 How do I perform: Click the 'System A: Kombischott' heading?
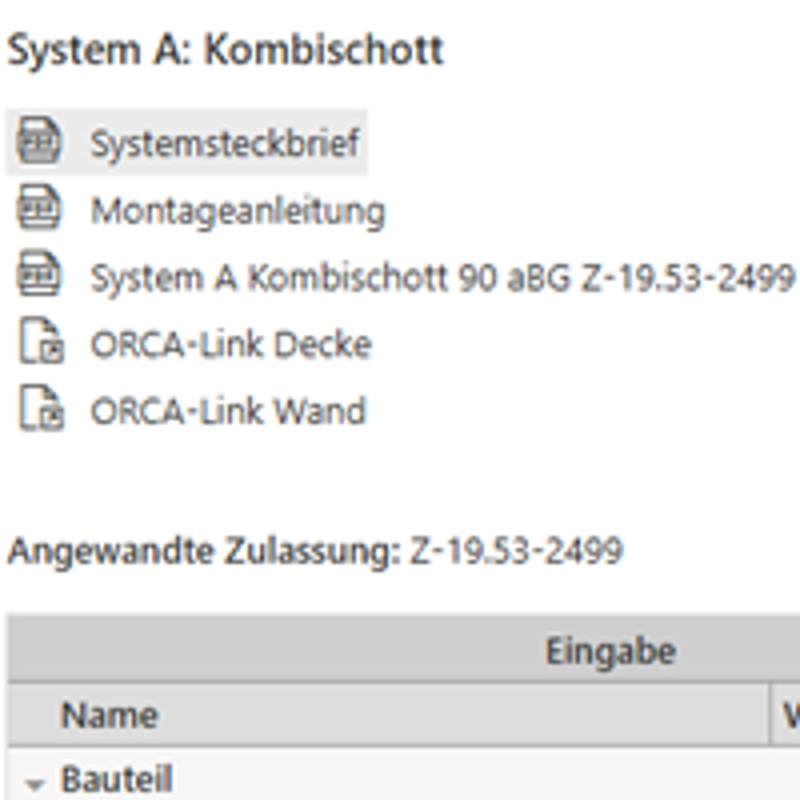tap(225, 50)
